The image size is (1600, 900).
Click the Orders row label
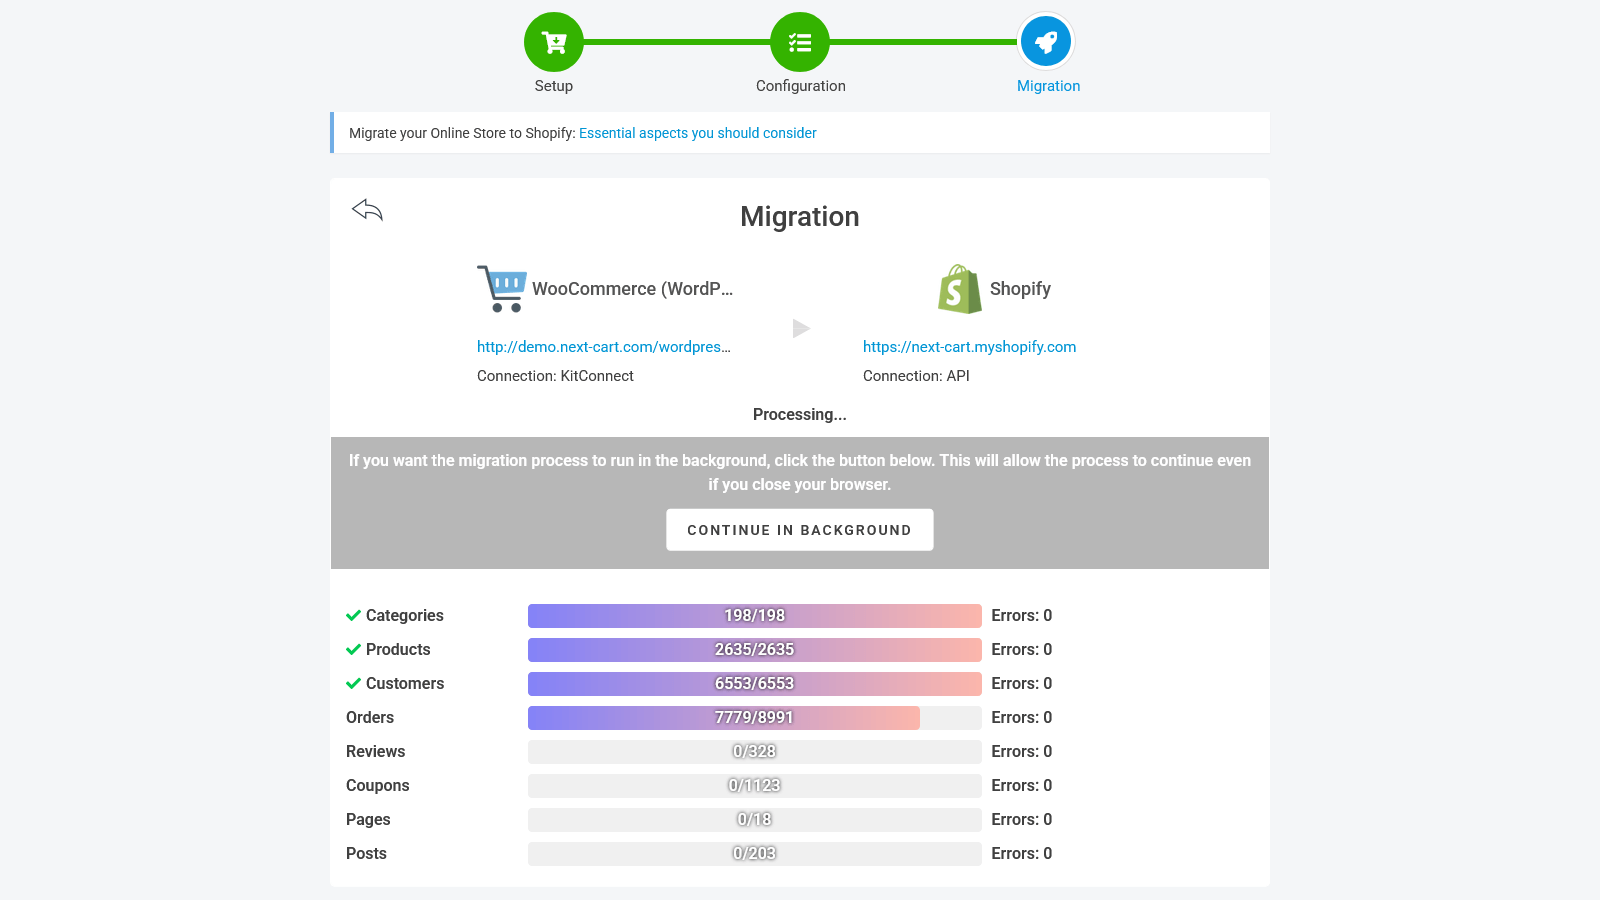(x=370, y=718)
